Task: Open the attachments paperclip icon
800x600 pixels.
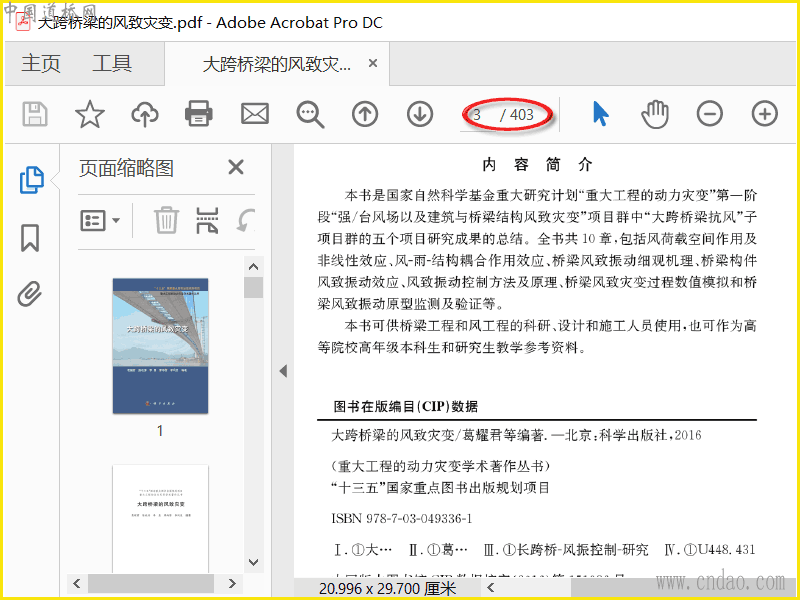Action: (30, 293)
